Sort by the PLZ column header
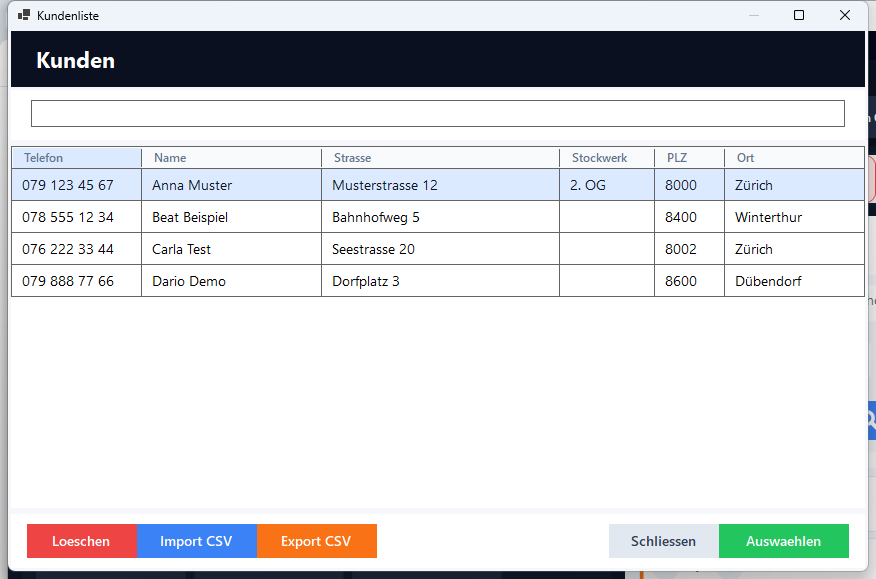 point(689,158)
